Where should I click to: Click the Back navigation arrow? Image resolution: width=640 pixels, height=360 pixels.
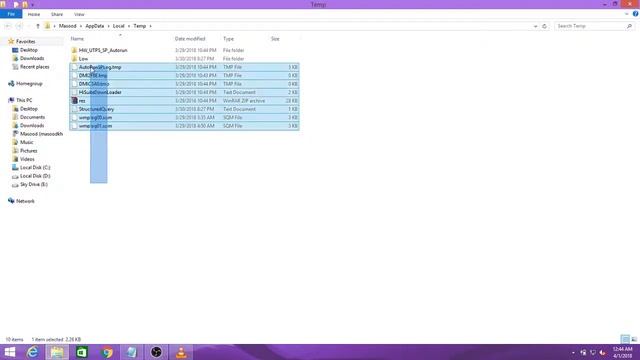click(x=8, y=26)
